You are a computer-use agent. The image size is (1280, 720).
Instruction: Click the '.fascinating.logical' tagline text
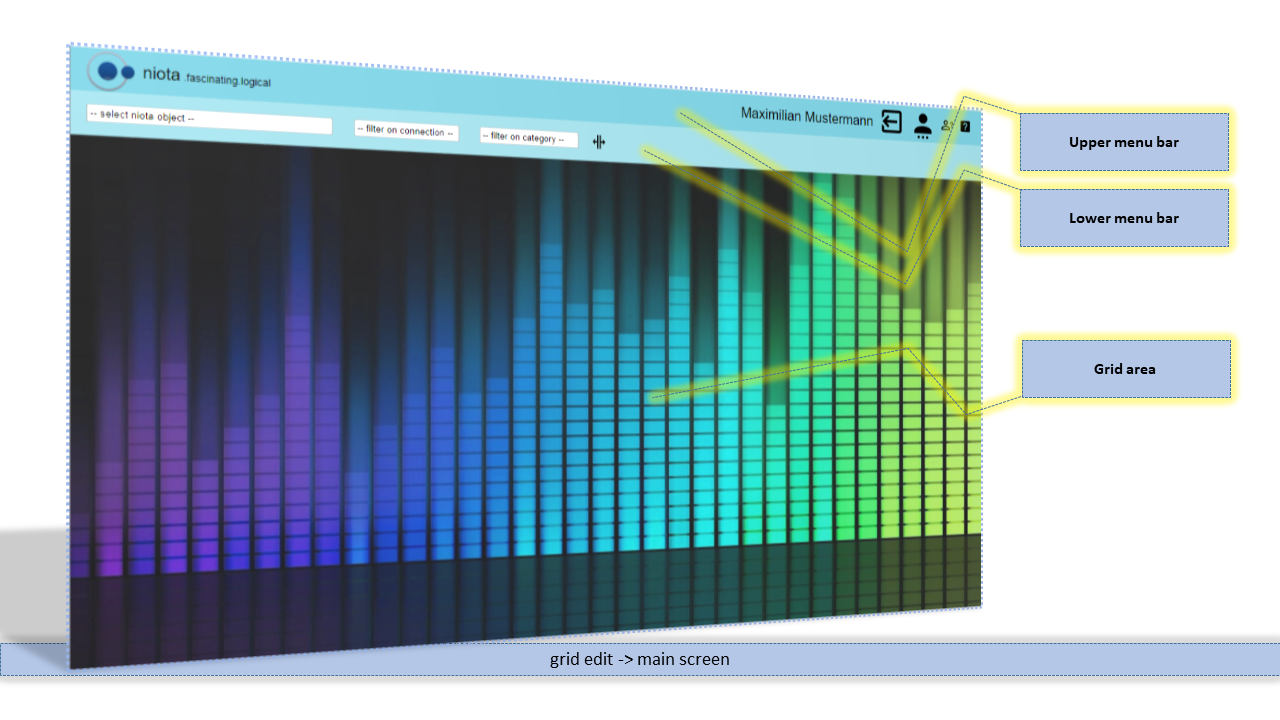click(x=228, y=80)
